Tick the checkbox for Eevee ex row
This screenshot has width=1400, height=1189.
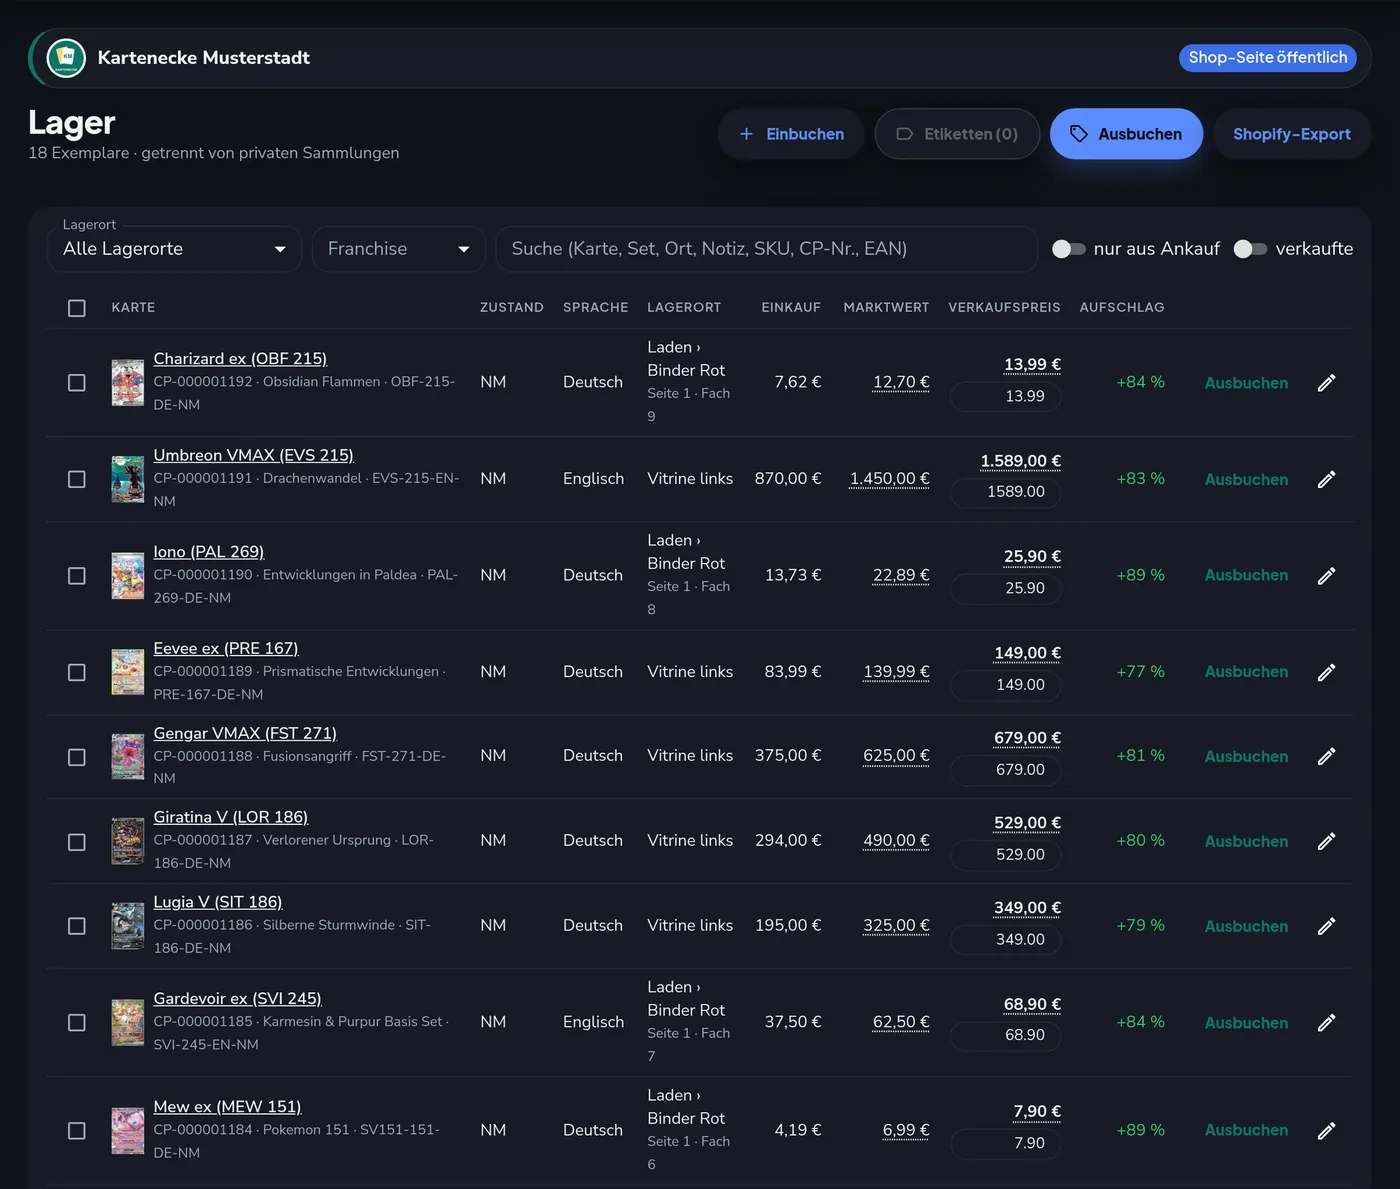(x=76, y=672)
